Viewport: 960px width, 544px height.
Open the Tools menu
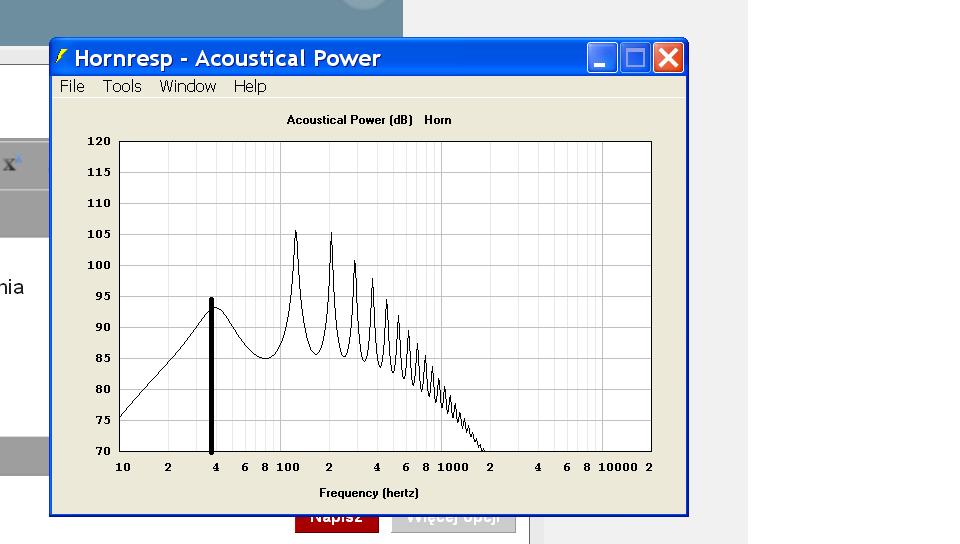(x=122, y=86)
